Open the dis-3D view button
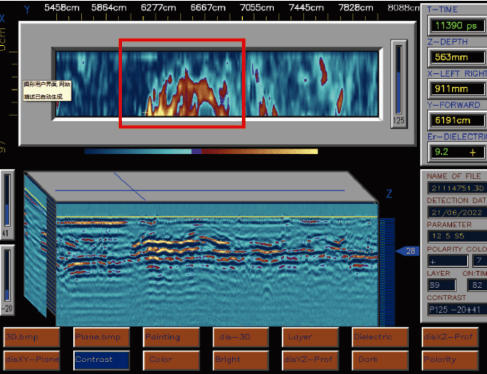487x374 pixels. click(241, 337)
